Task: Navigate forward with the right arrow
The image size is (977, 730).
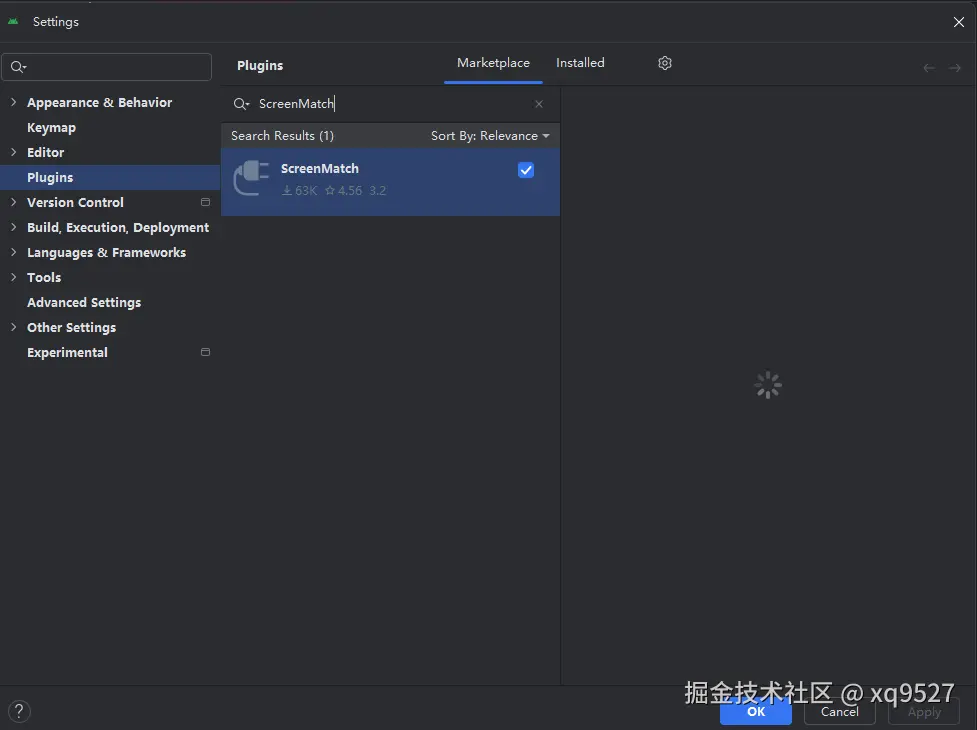Action: click(955, 68)
